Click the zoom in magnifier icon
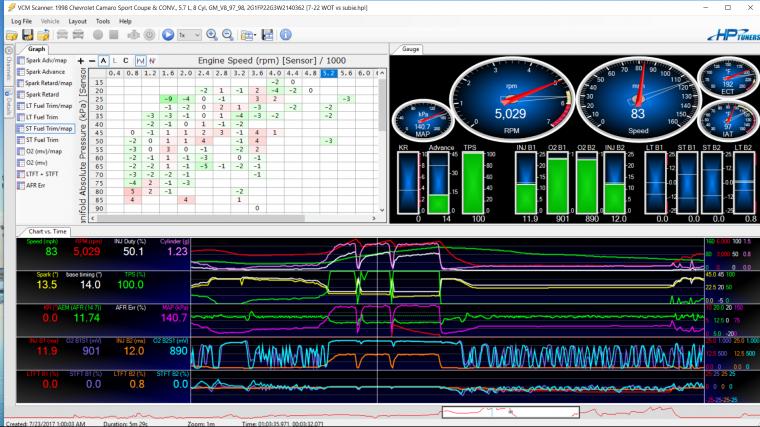Screen dimensions: 760x427 point(212,34)
